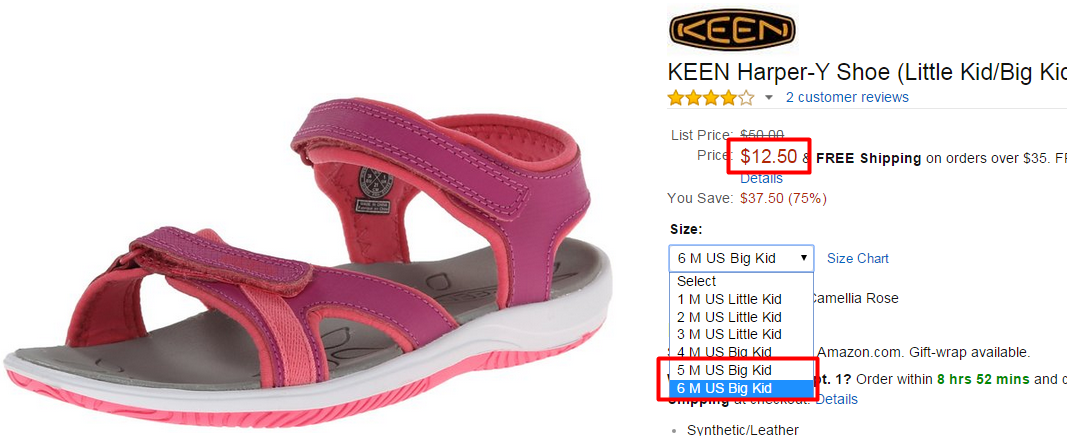Click the pink sandal product image
The image size is (1067, 436).
coord(306,262)
